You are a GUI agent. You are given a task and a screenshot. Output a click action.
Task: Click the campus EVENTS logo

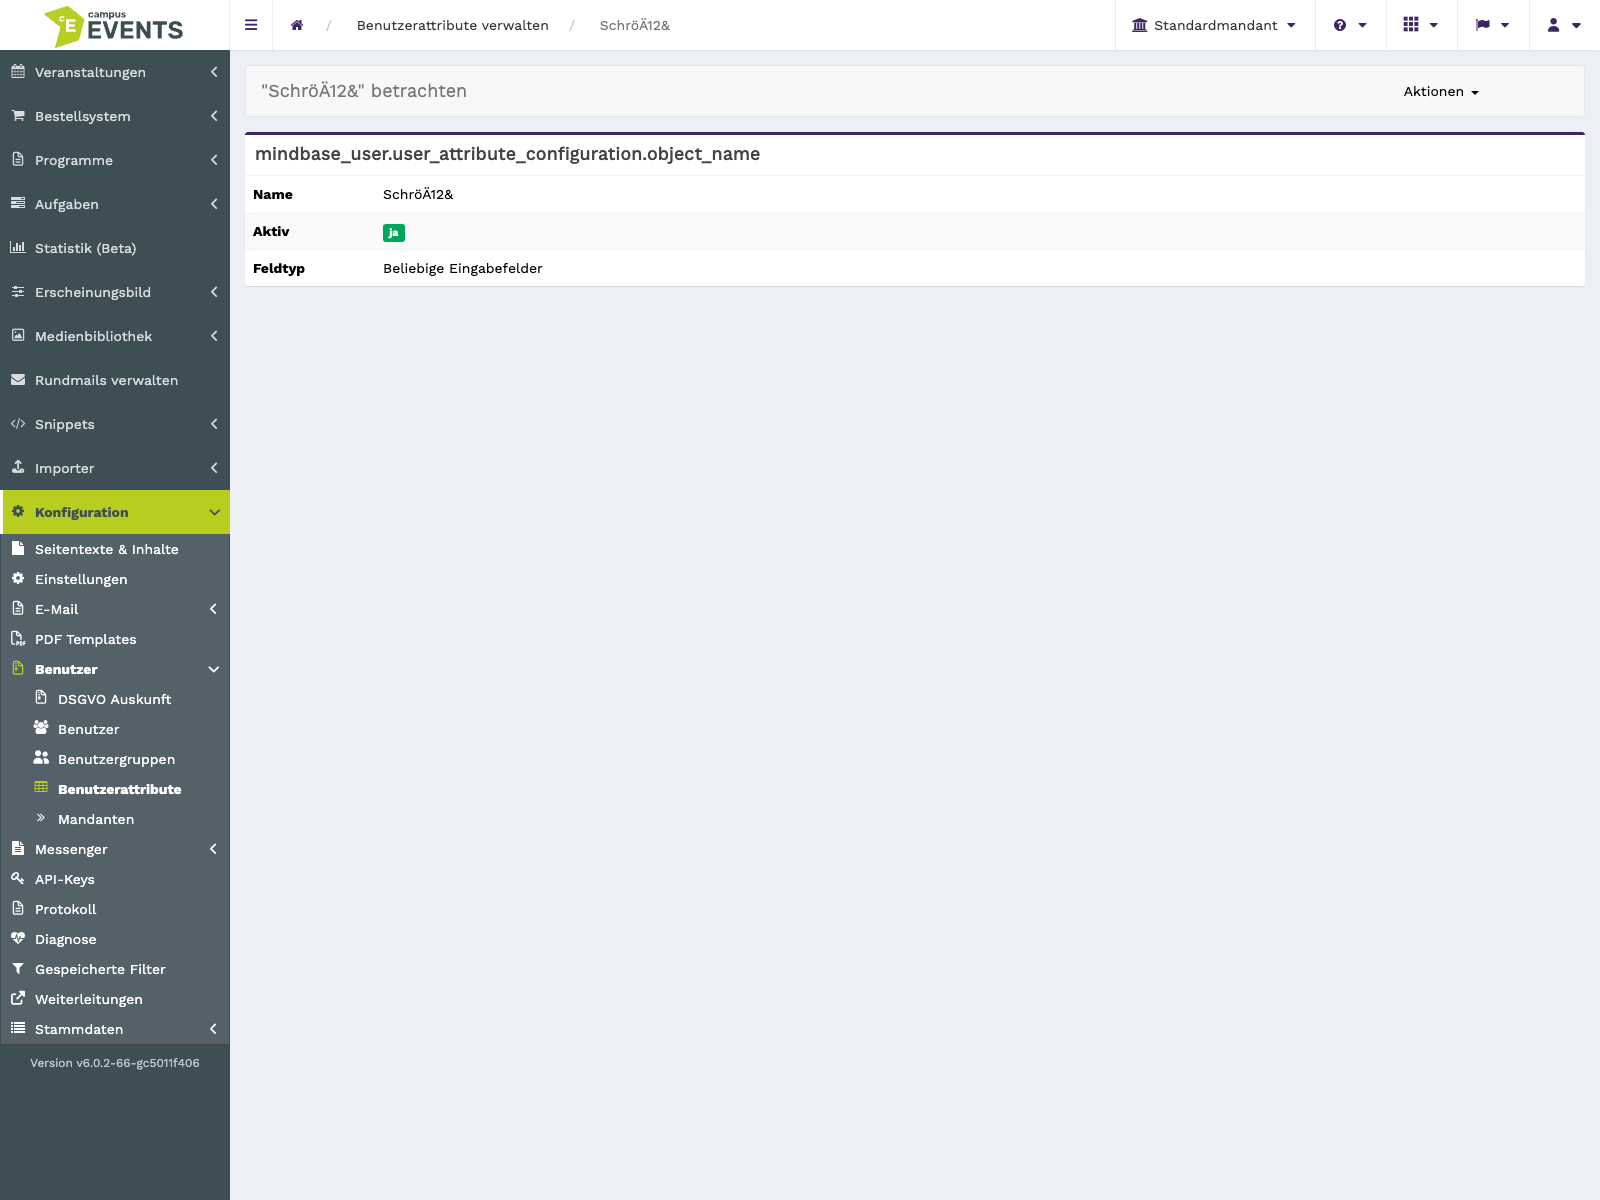pyautogui.click(x=114, y=26)
